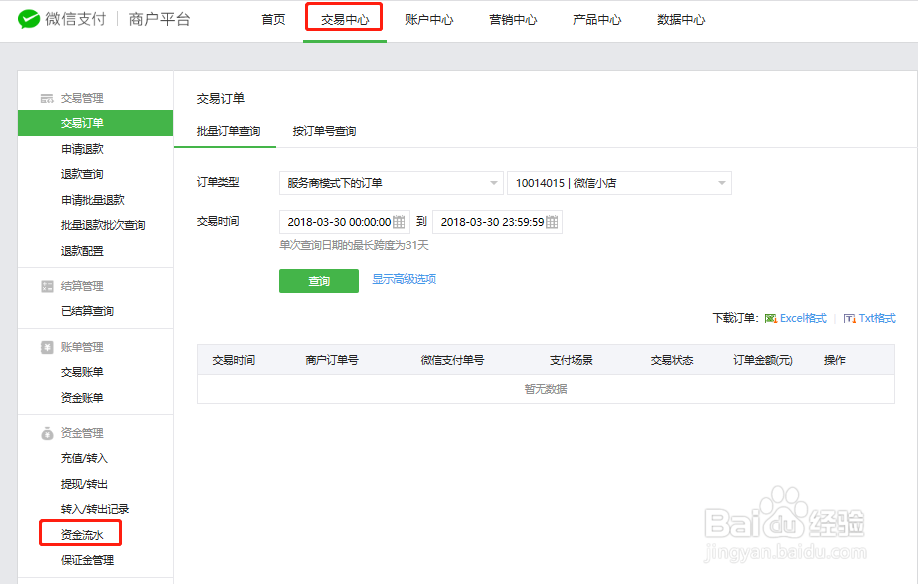
Task: Open 批量退款批次查询 in sidebar
Action: [x=103, y=225]
